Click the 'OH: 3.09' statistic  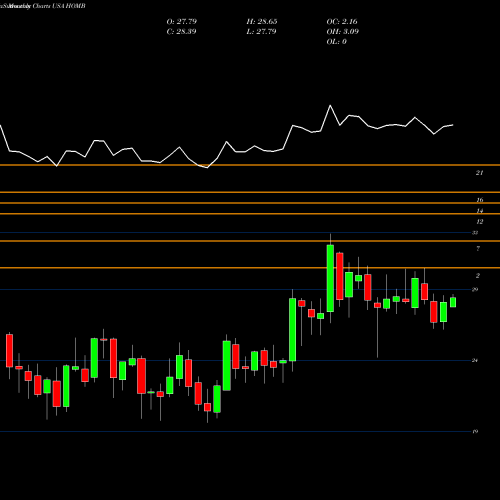coord(343,32)
